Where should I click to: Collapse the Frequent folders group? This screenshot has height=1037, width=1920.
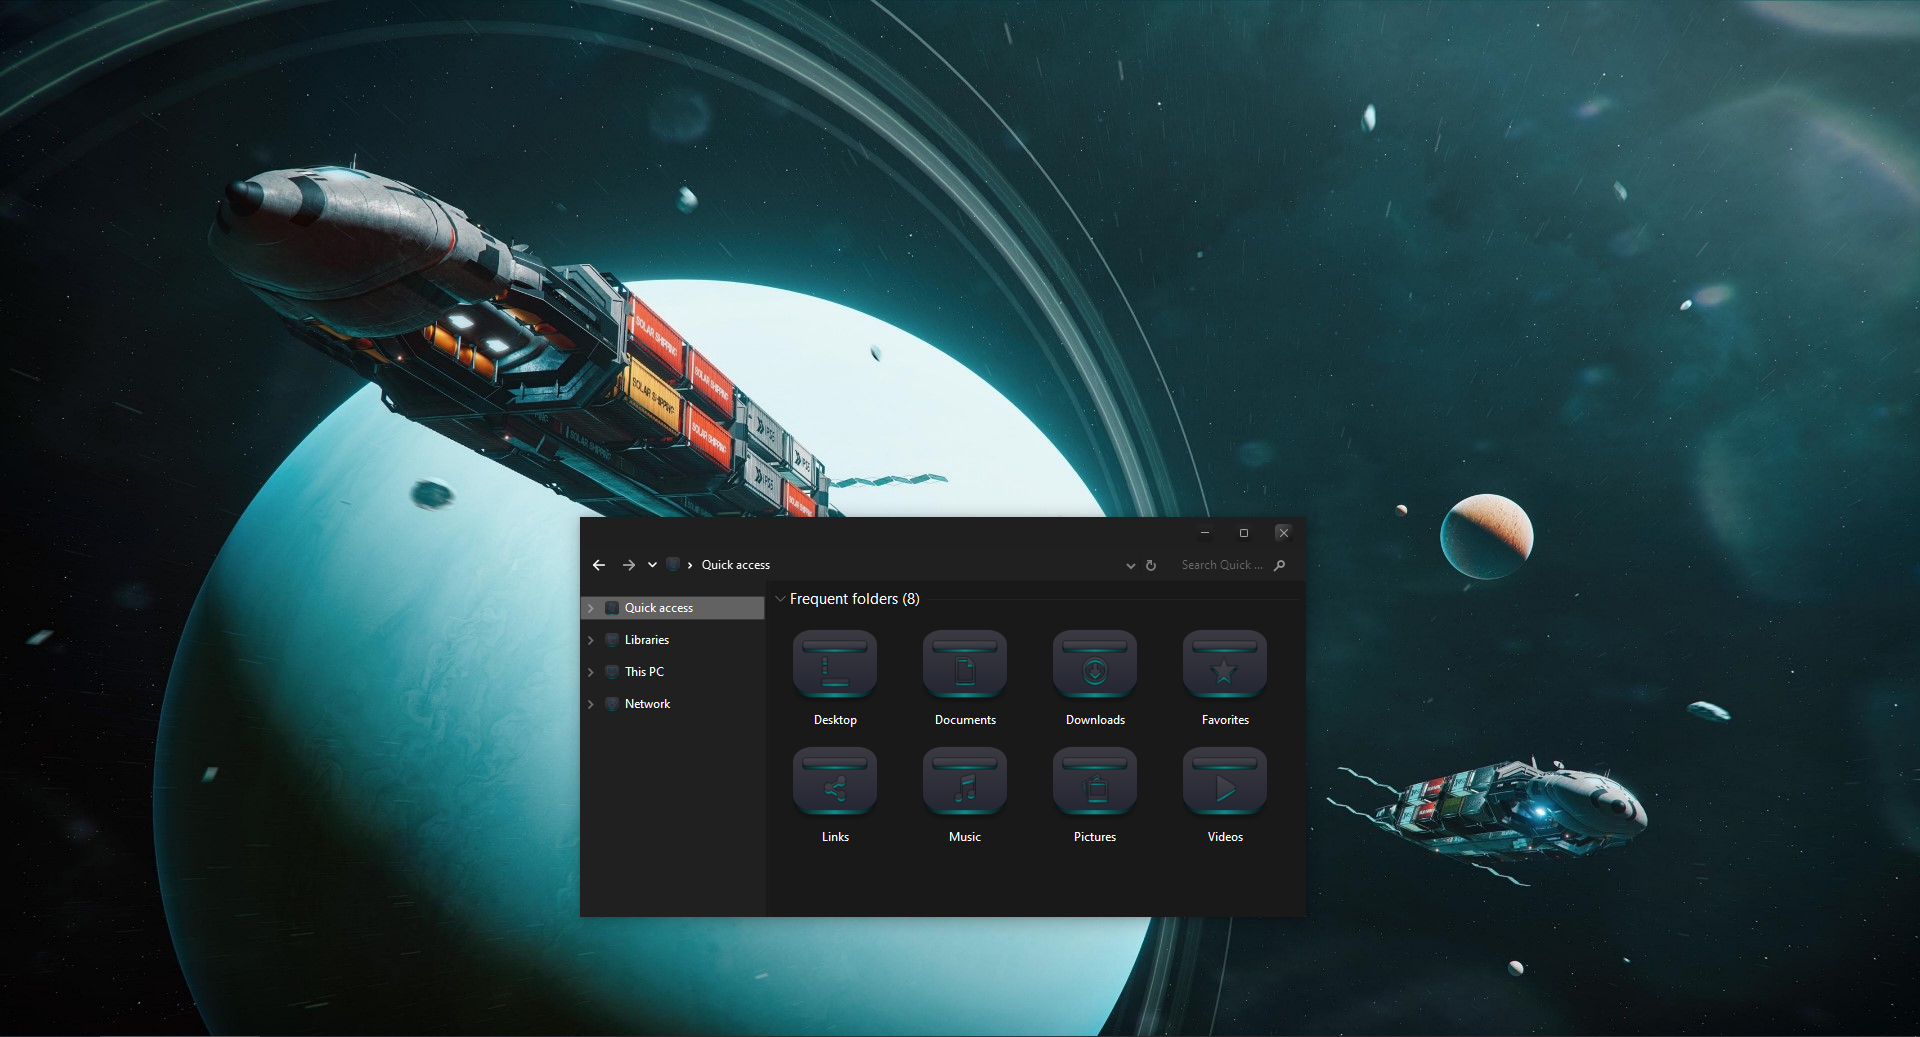pos(780,599)
